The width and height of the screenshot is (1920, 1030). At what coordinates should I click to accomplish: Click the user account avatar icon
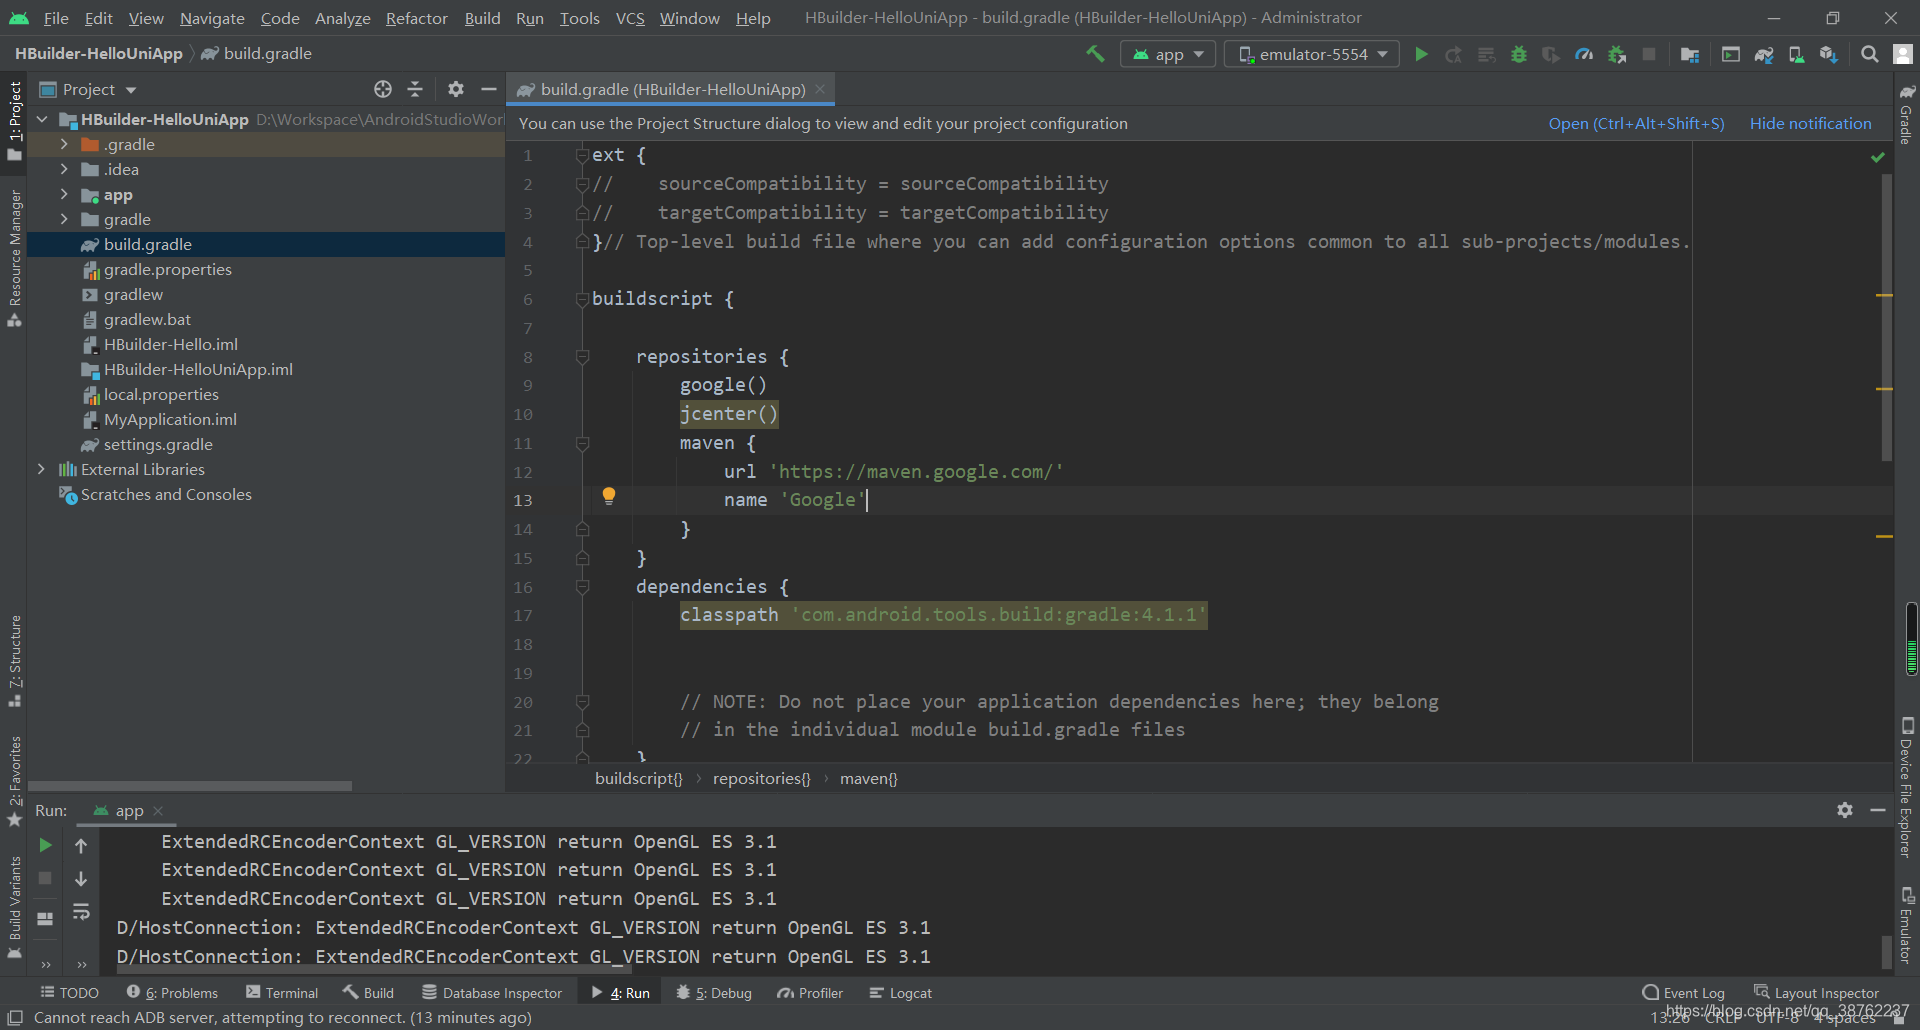(1903, 54)
